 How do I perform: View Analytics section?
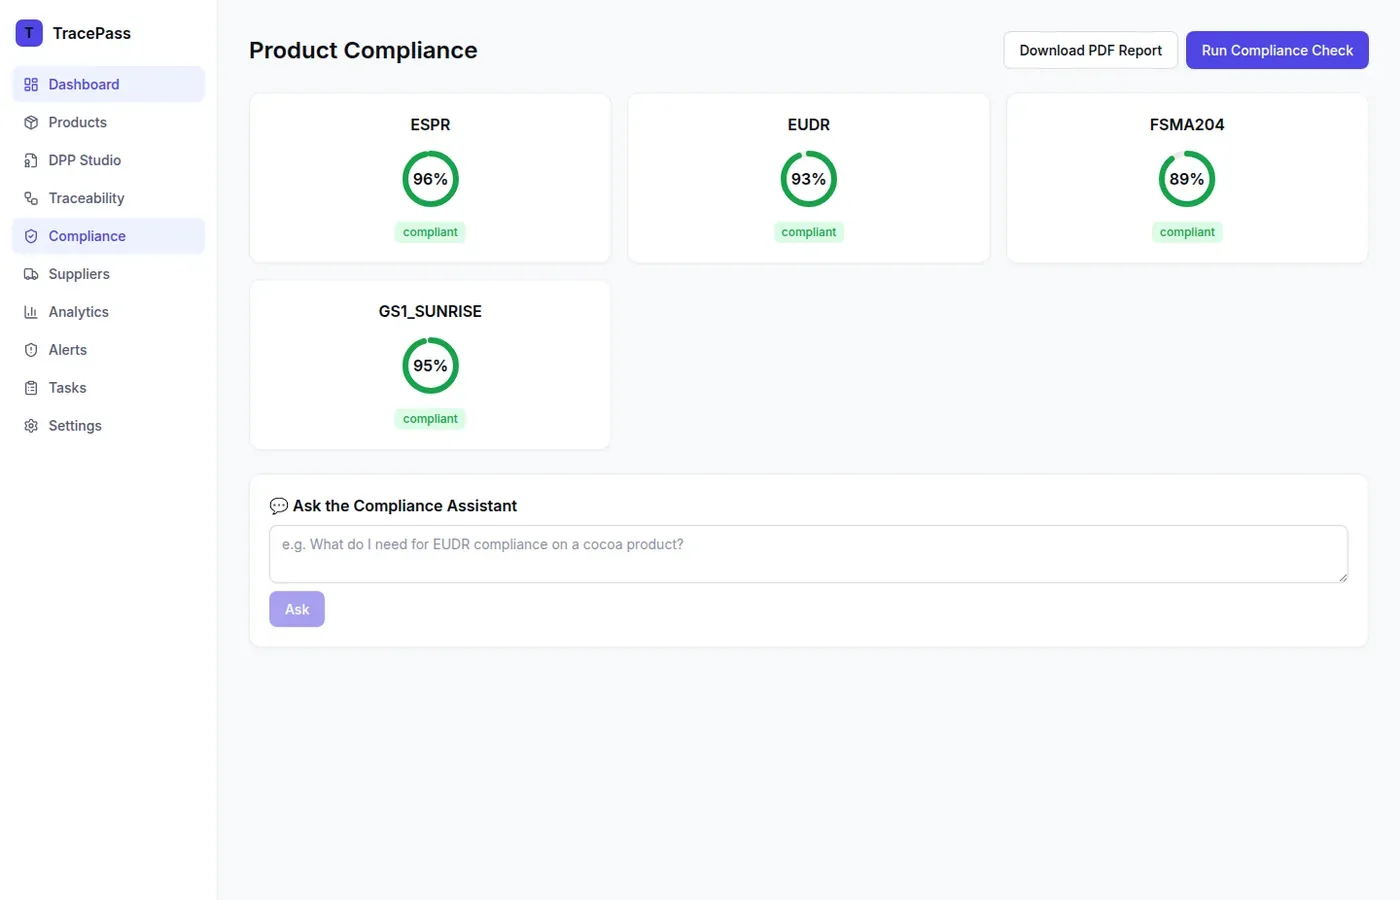108,313
